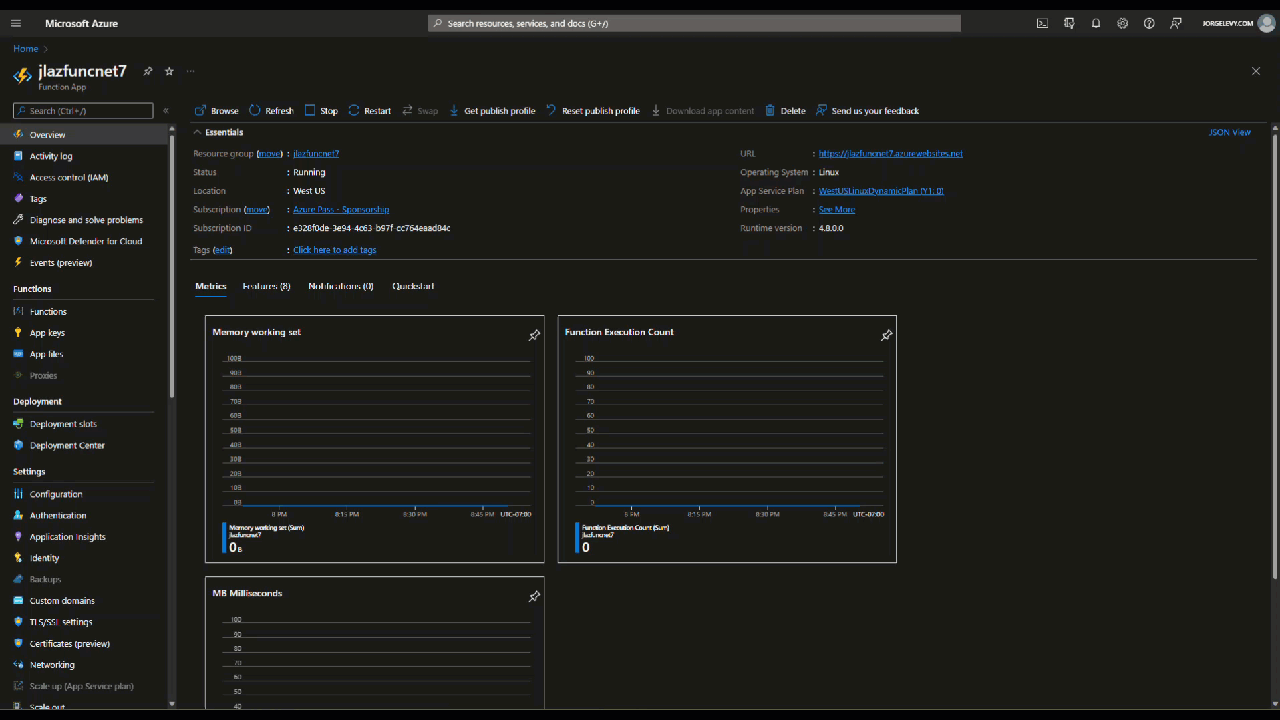The height and width of the screenshot is (720, 1280).
Task: Open the Azure portal hamburger menu
Action: 16,23
